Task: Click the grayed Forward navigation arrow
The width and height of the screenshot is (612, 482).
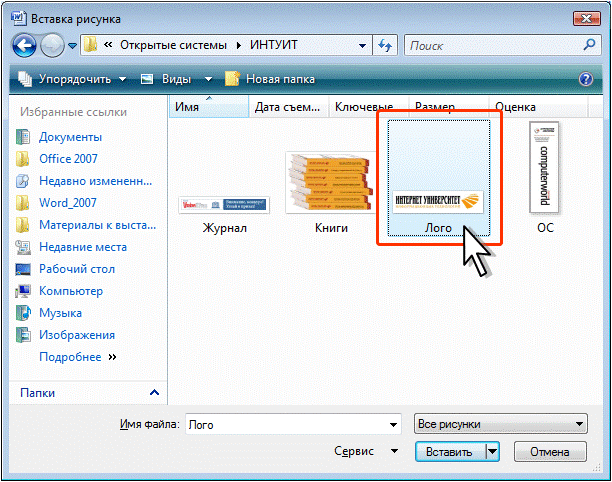Action: tap(52, 46)
